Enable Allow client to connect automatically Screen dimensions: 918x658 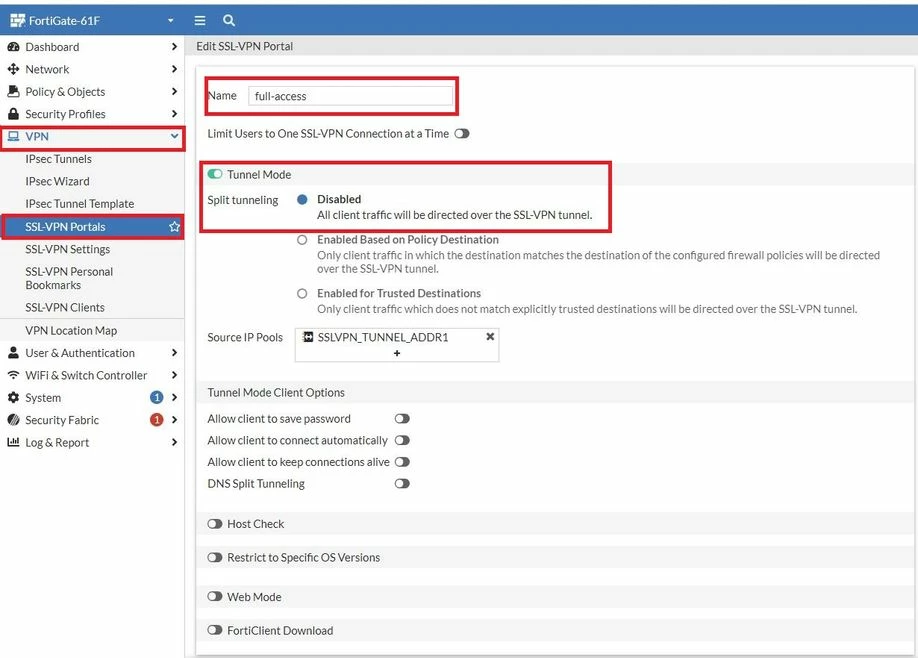click(x=402, y=440)
